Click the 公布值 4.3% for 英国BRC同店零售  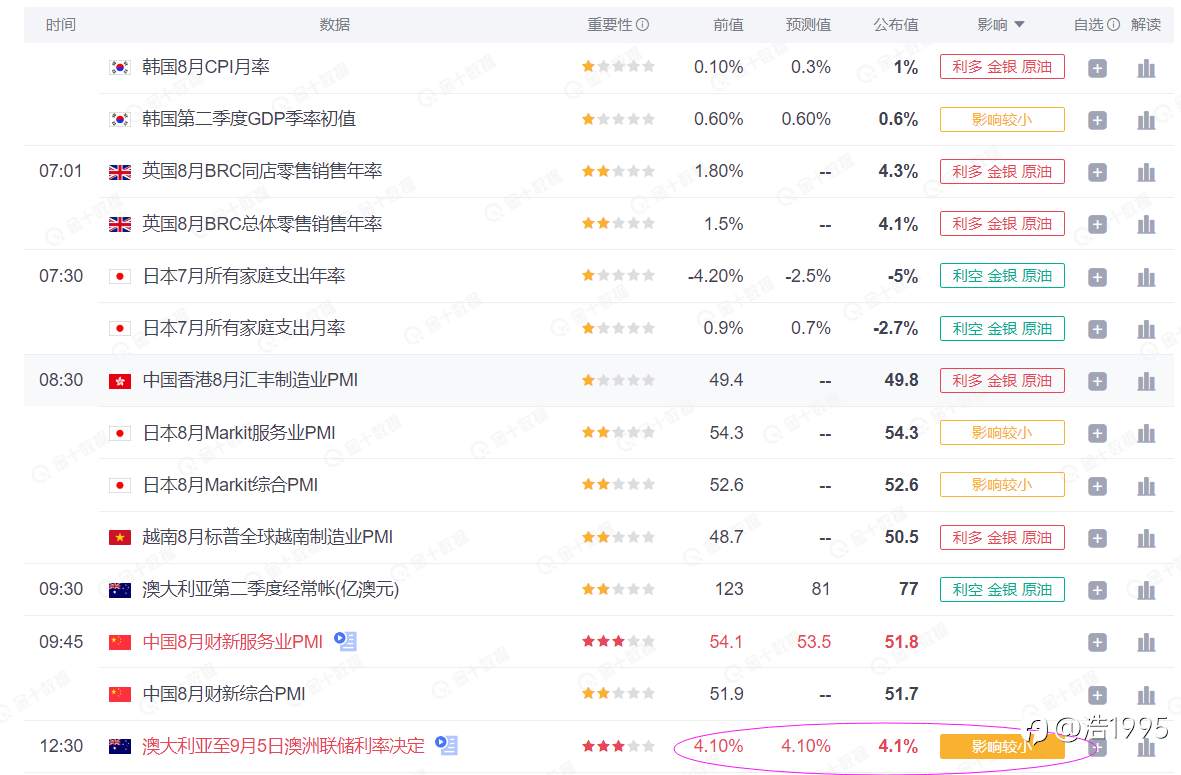click(898, 171)
